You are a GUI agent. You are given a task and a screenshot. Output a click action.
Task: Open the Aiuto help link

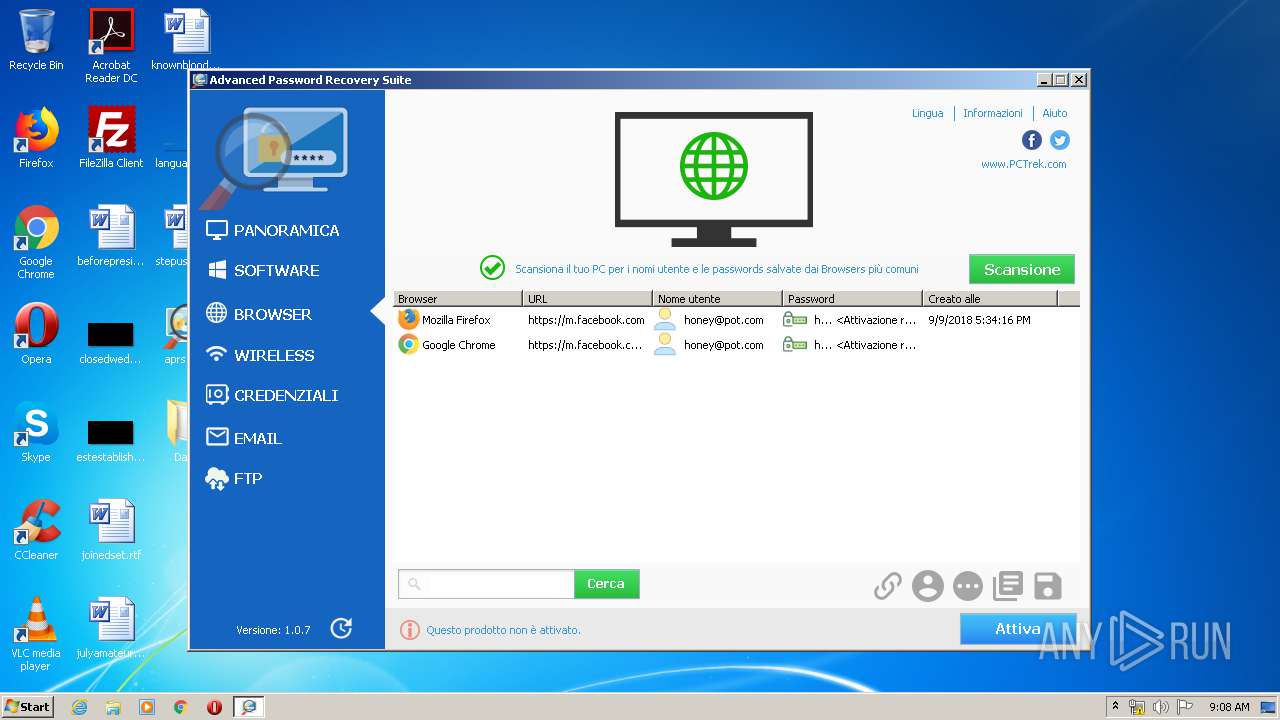pyautogui.click(x=1055, y=113)
